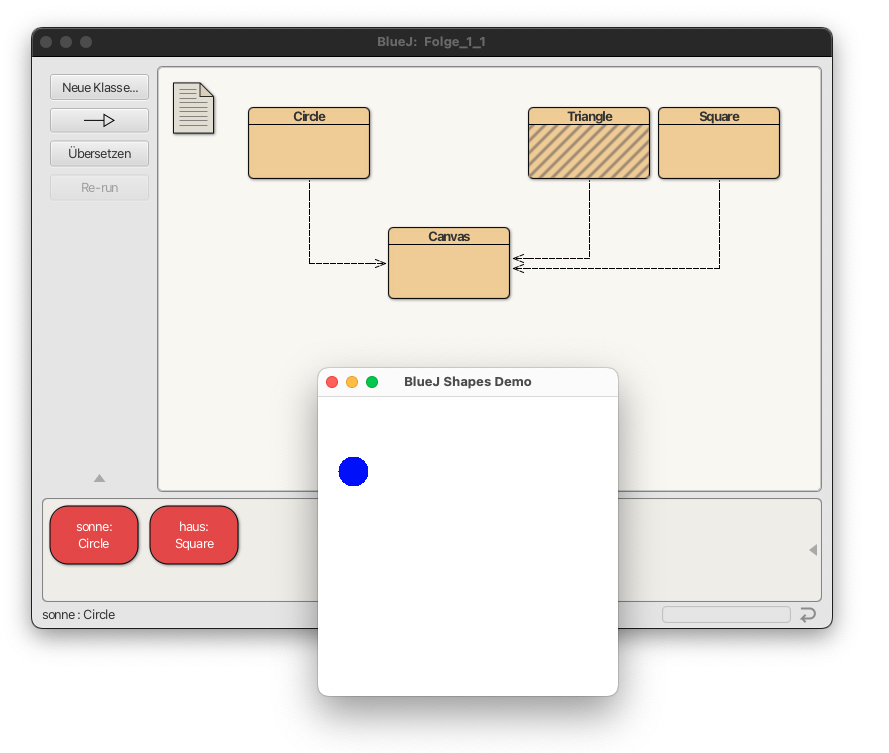Image resolution: width=889 pixels, height=753 pixels.
Task: Select the haus: Square object
Action: pos(194,535)
